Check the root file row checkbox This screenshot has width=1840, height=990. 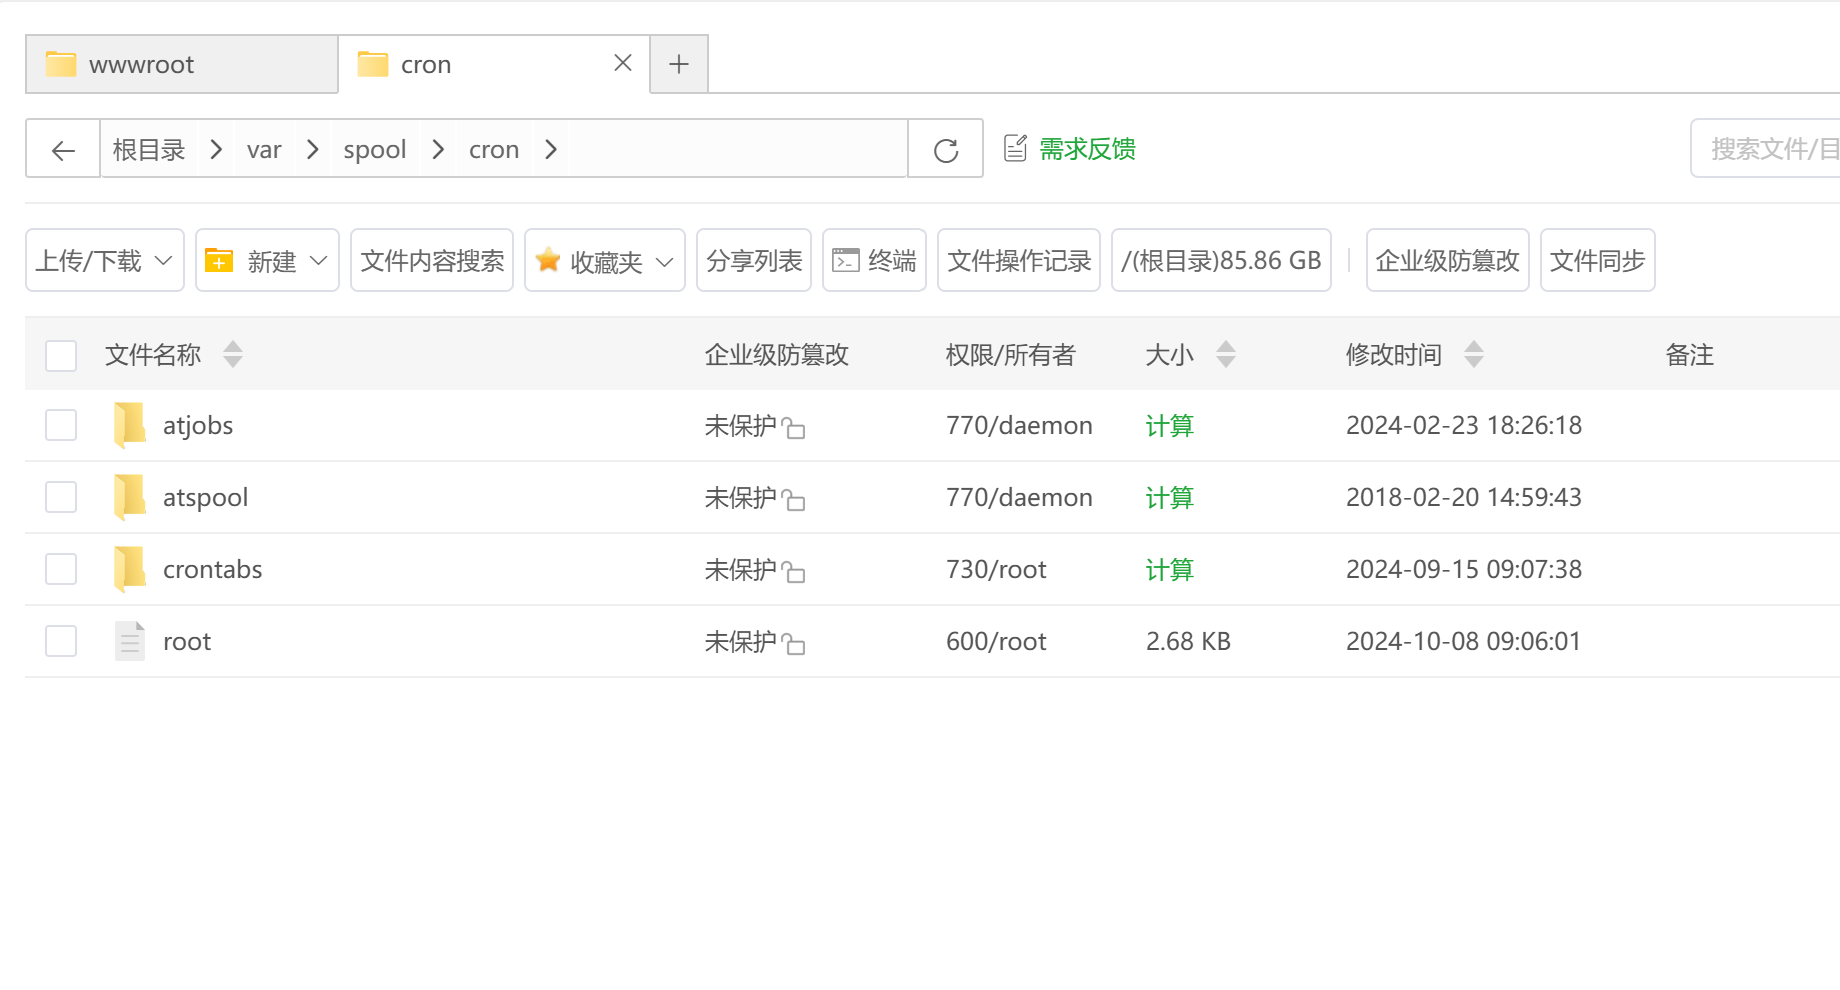(x=61, y=641)
